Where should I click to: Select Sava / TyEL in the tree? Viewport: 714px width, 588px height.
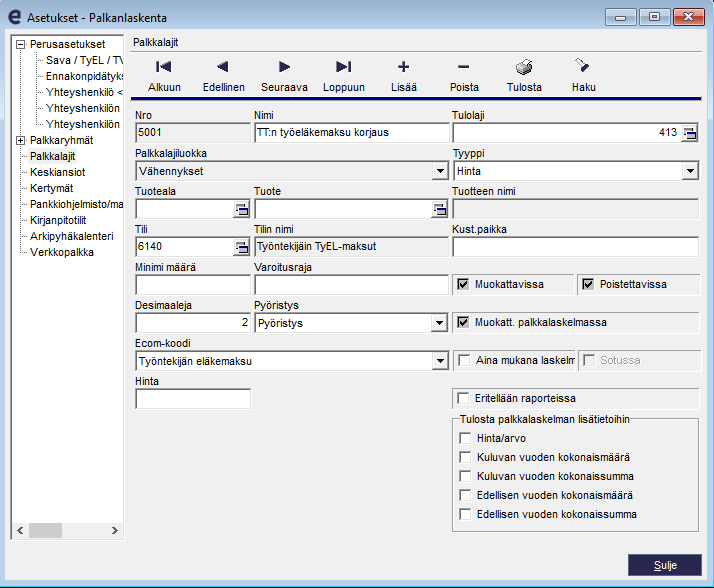pos(84,60)
